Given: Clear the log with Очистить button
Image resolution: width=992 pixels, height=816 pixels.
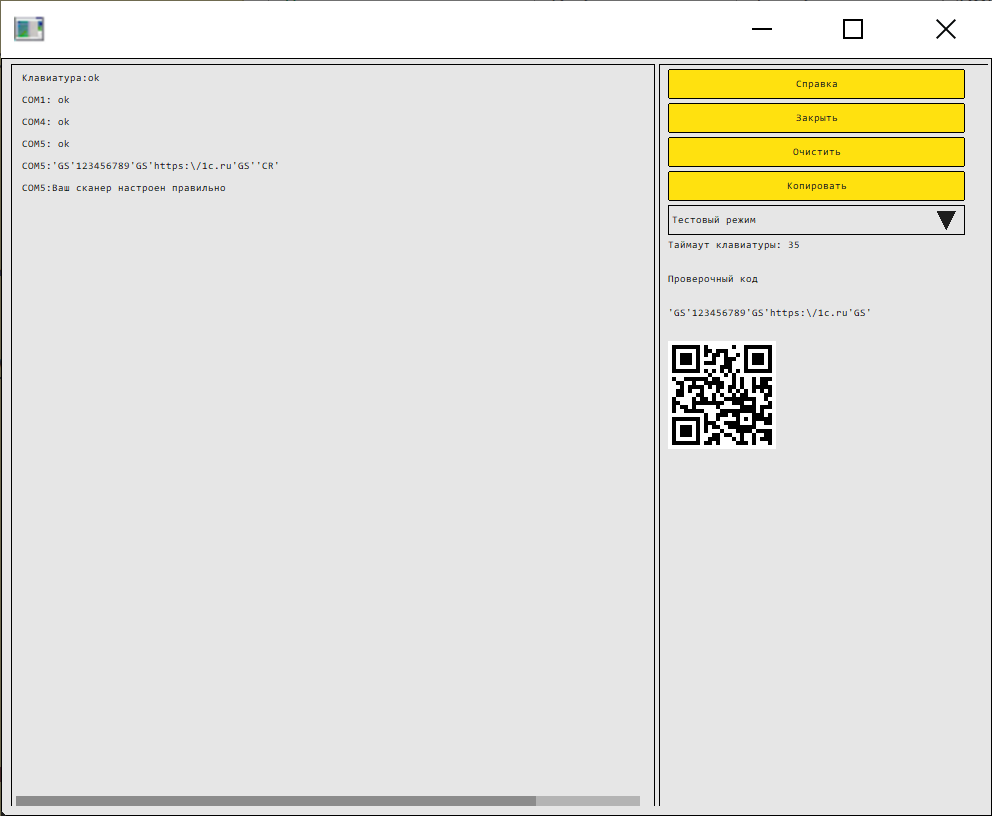Looking at the screenshot, I should pyautogui.click(x=816, y=152).
